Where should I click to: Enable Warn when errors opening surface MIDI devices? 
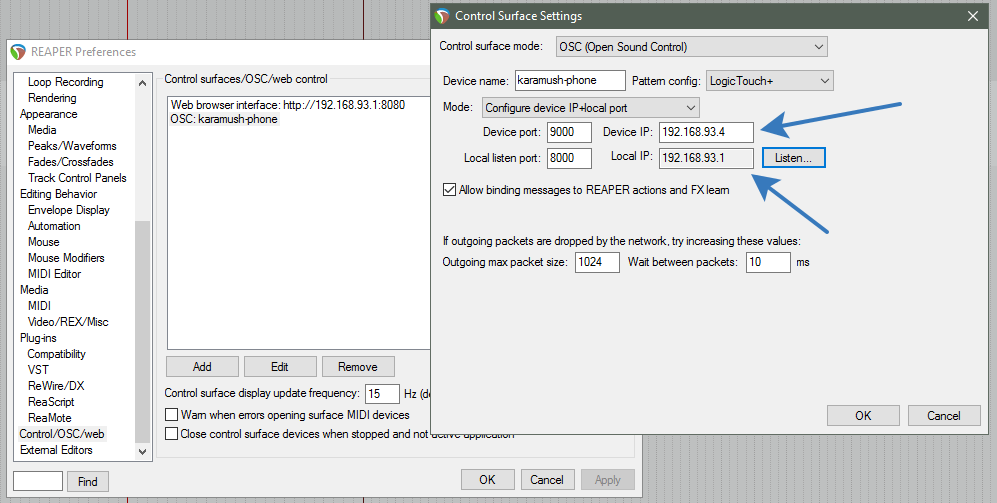tap(171, 415)
